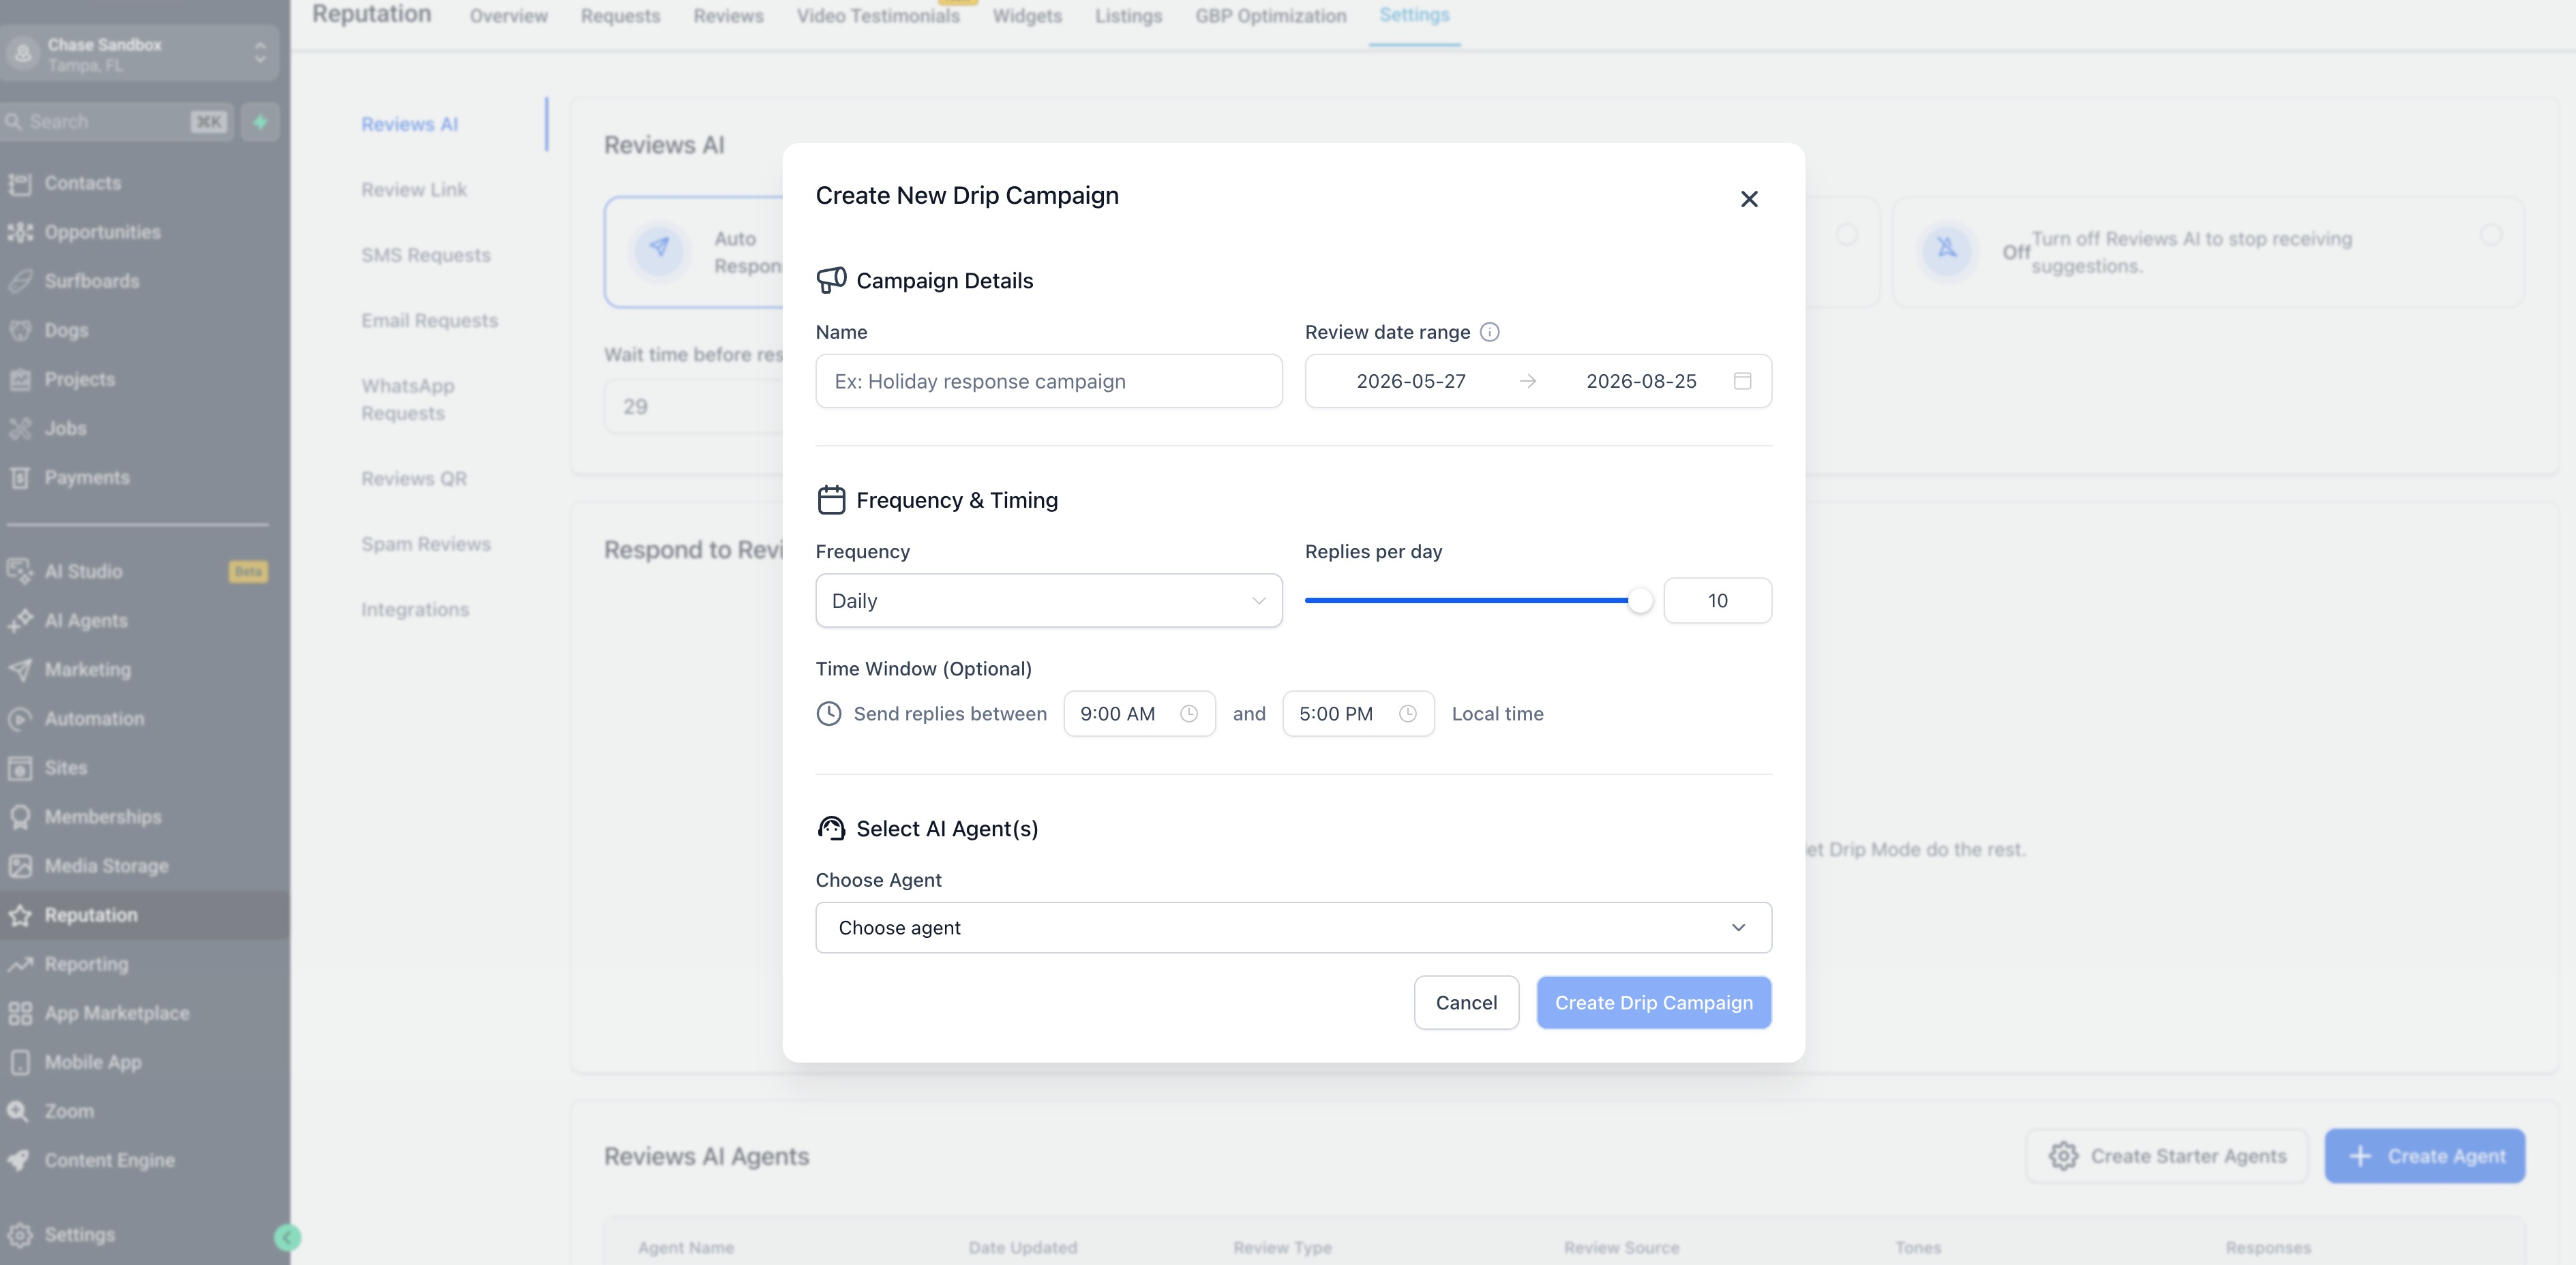The width and height of the screenshot is (2576, 1265).
Task: Open Review Link settings section
Action: coord(414,190)
